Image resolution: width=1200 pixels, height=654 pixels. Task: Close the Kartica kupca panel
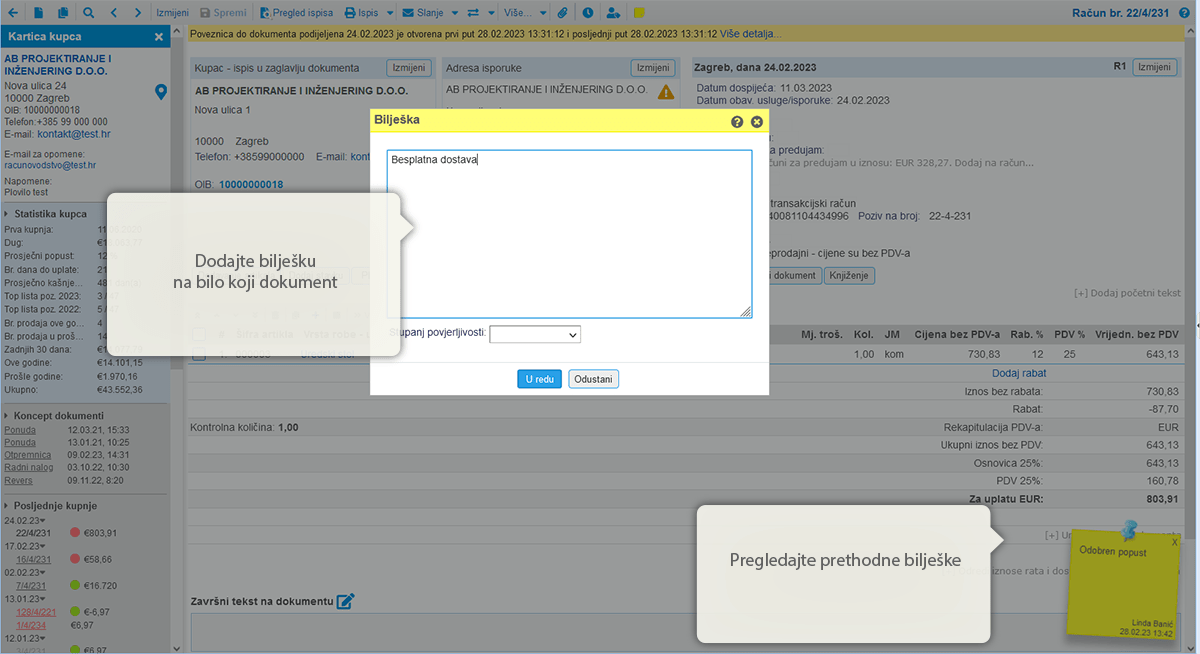(158, 37)
